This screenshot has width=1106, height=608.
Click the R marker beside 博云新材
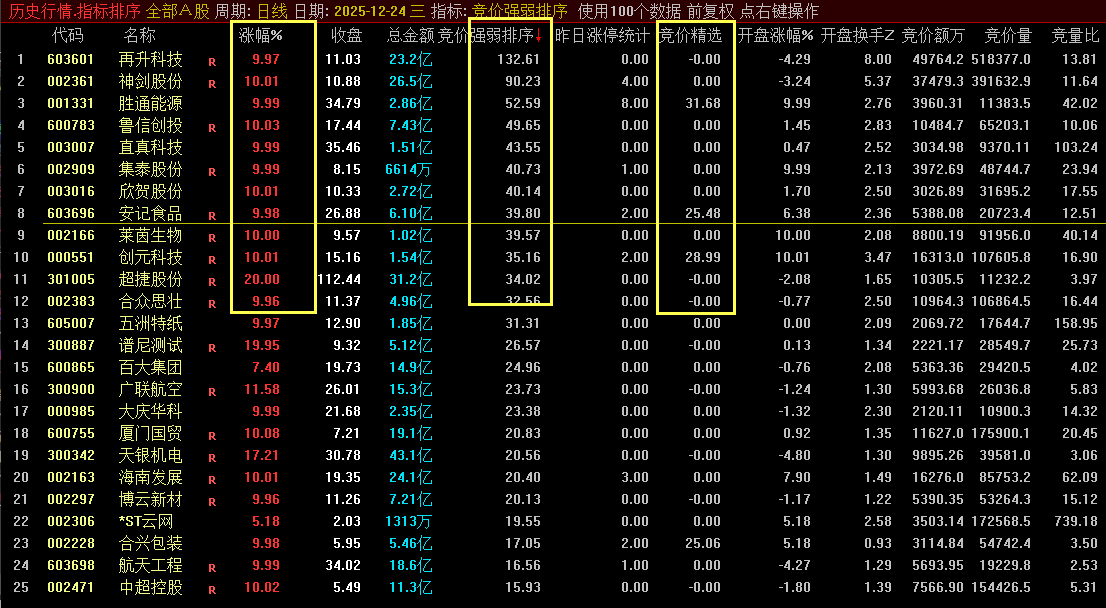pos(212,501)
